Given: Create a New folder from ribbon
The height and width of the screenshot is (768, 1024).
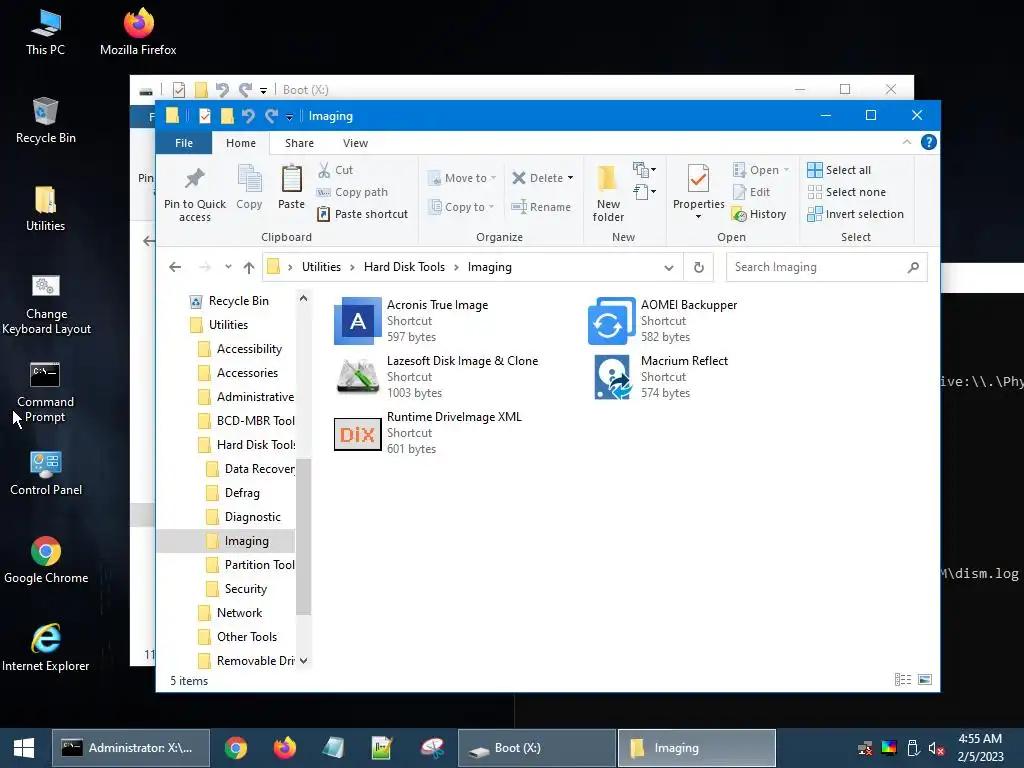Looking at the screenshot, I should 608,193.
